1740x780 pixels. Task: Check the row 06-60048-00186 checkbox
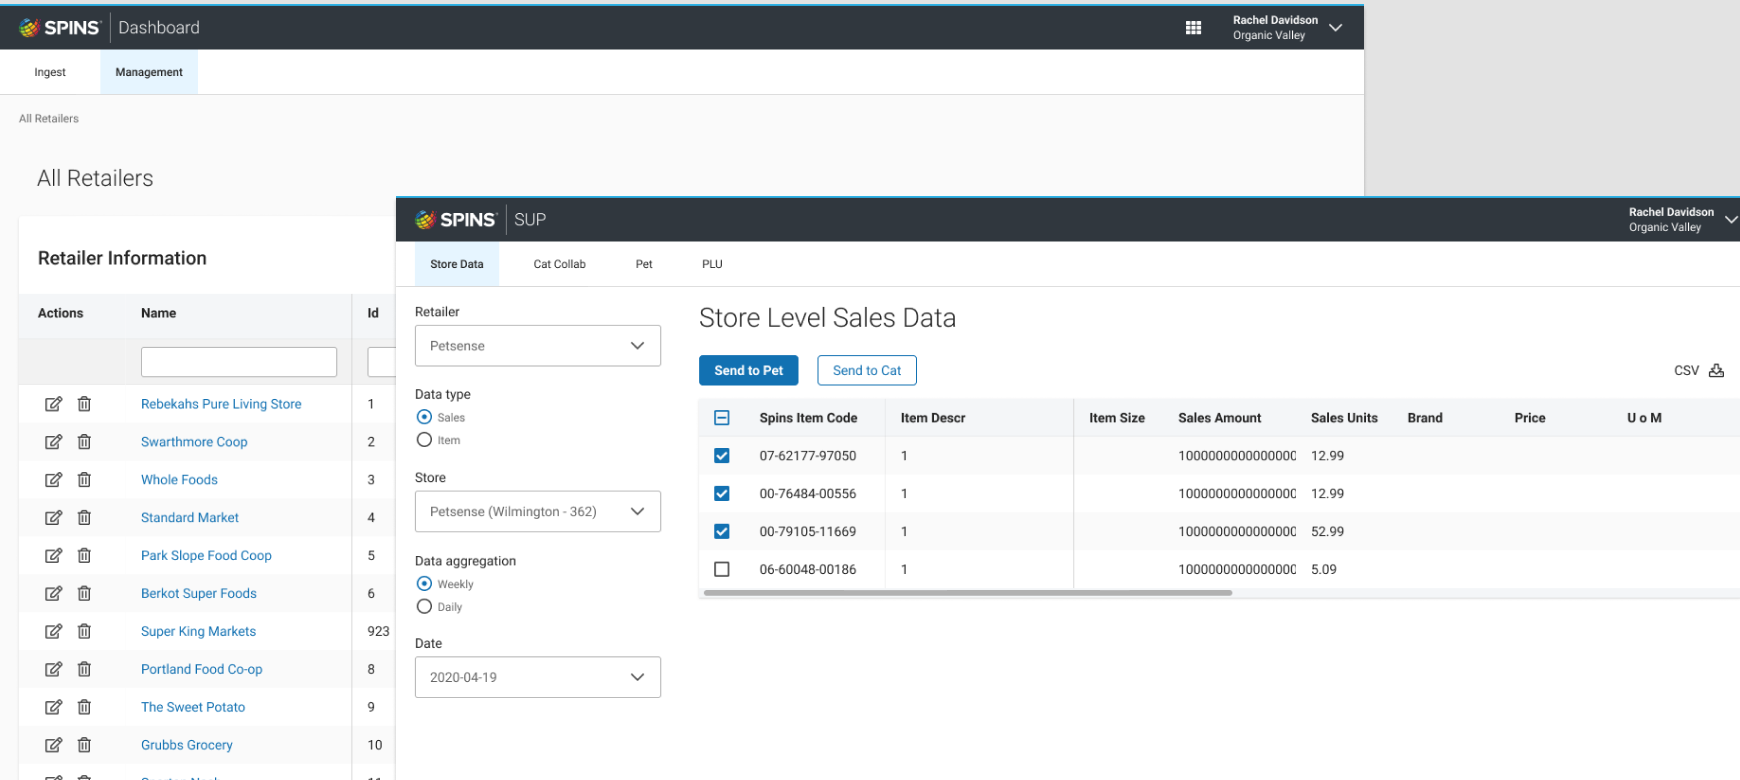[722, 569]
